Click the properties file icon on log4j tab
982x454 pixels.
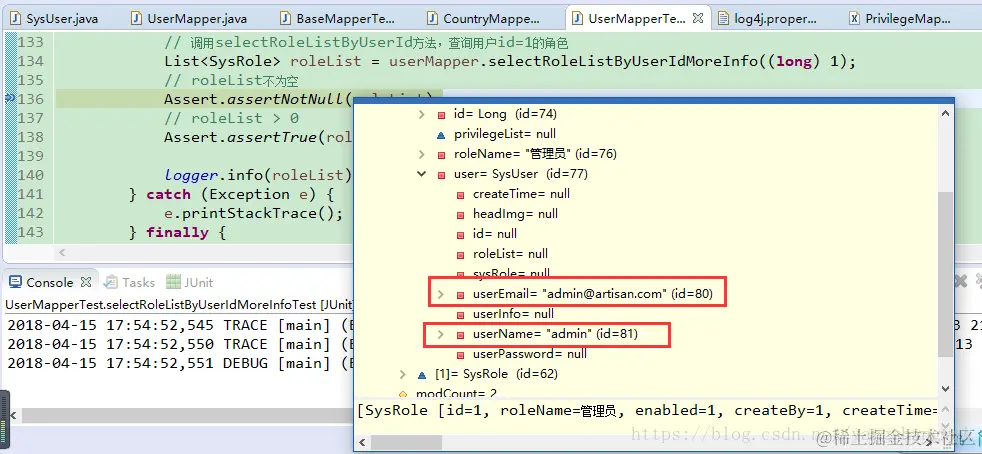[x=723, y=19]
